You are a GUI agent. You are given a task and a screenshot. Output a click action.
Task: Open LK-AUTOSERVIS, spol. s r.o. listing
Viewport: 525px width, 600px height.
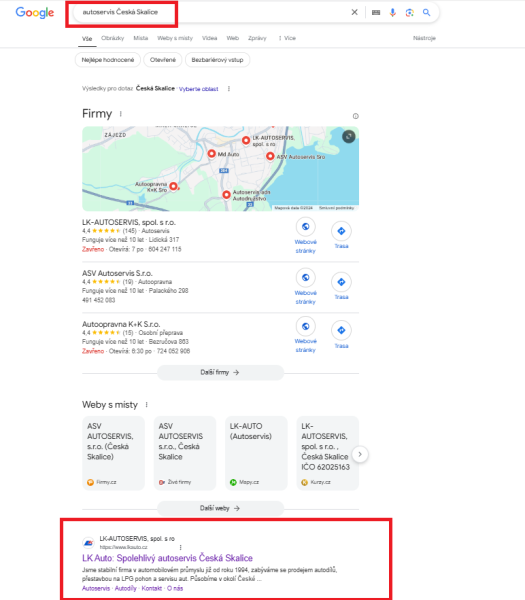[129, 222]
